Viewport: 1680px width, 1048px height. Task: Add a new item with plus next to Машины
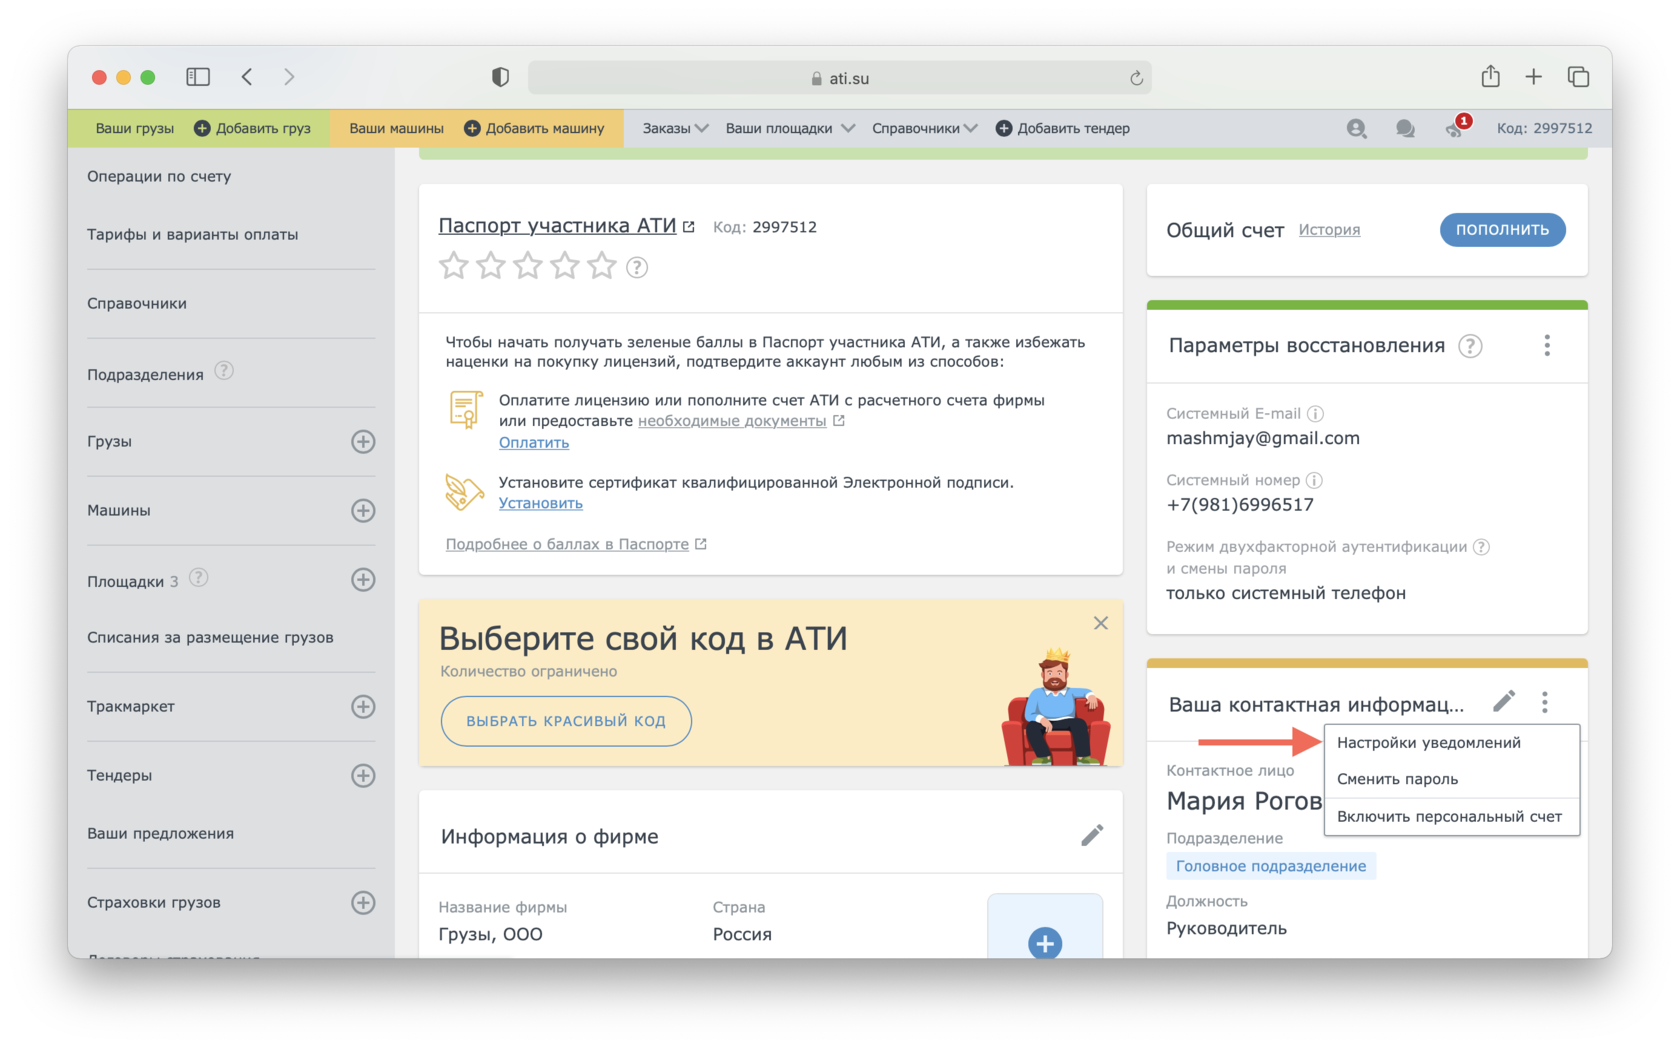pos(363,510)
